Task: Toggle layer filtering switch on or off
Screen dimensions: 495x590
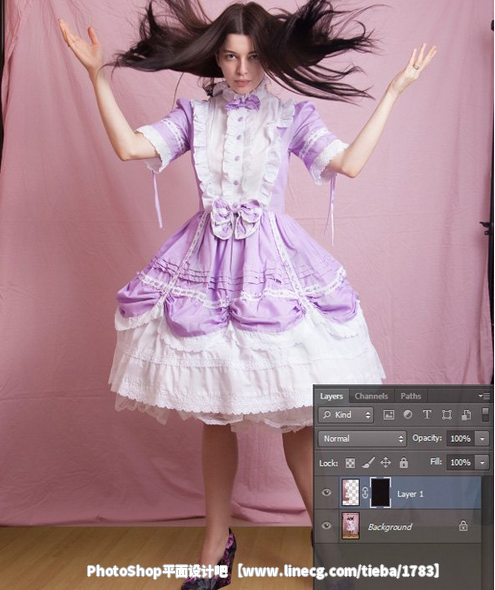Action: click(486, 414)
